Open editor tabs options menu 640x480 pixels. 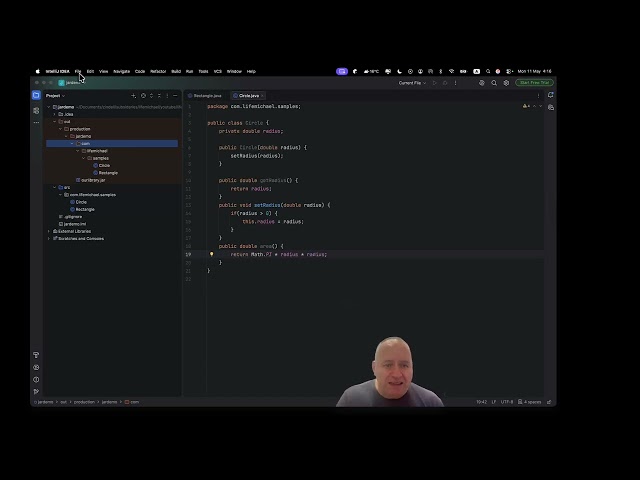pyautogui.click(x=538, y=96)
